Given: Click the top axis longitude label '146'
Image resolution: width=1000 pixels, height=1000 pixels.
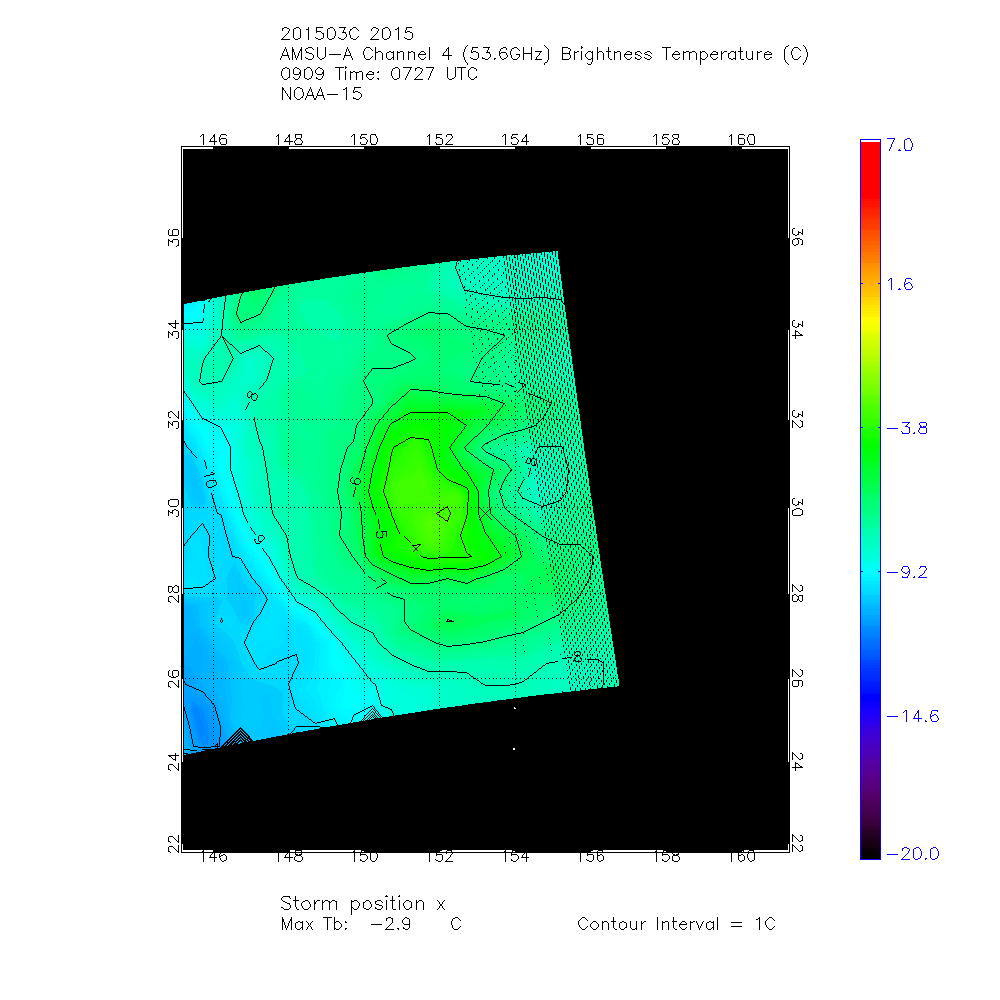Looking at the screenshot, I should coord(213,140).
